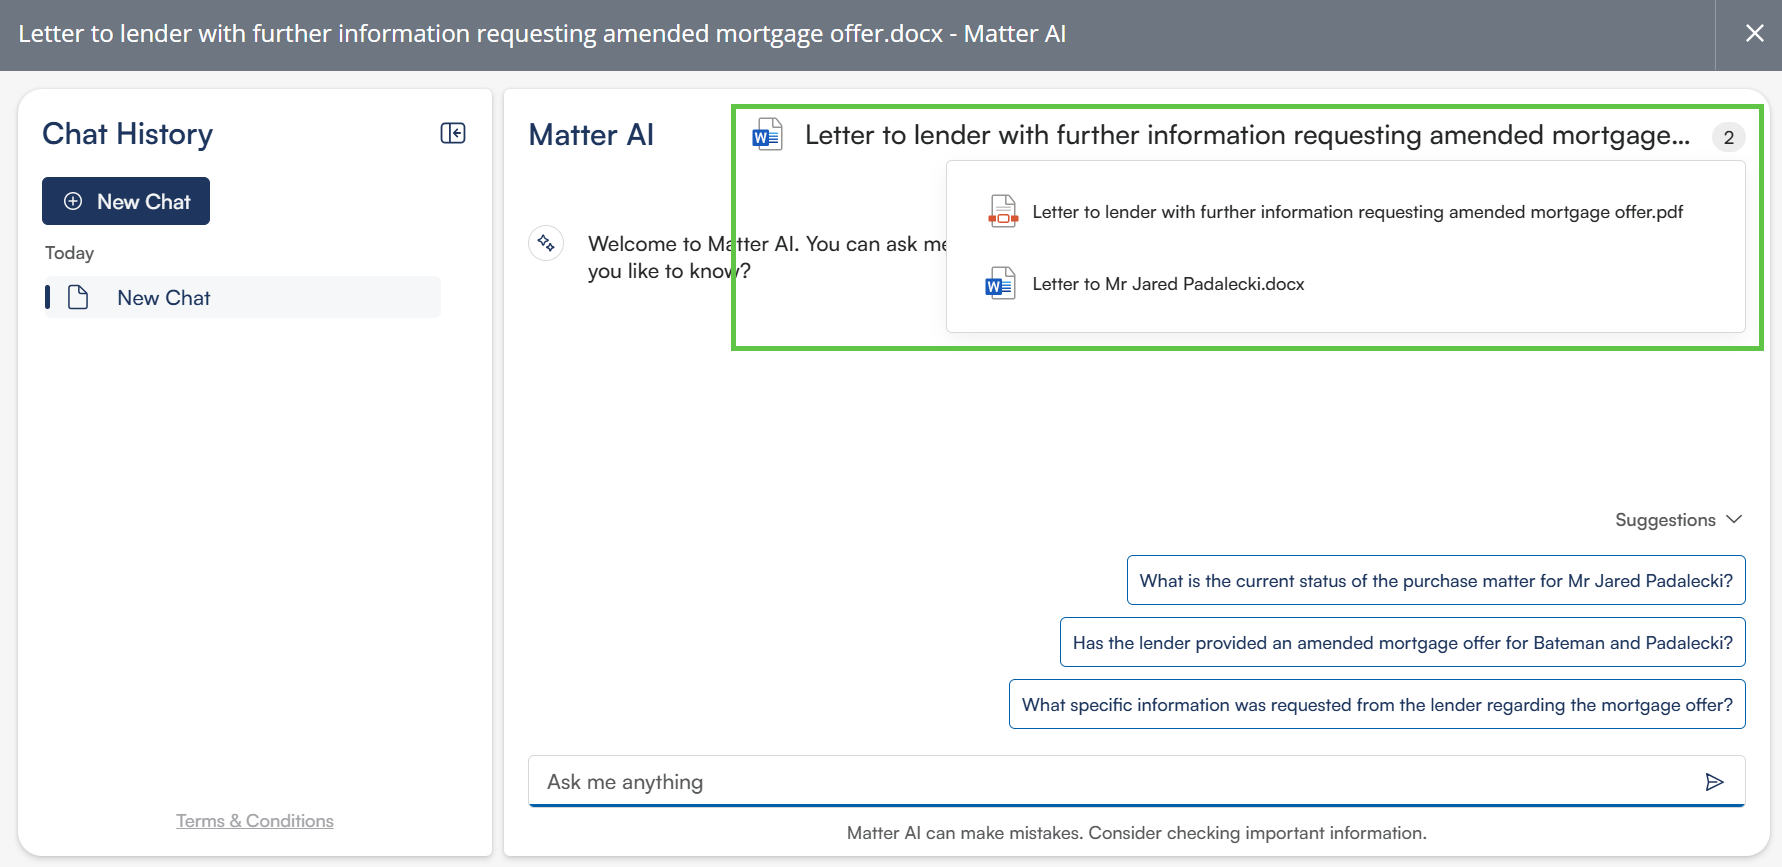Choose suggestion about specific information requested
This screenshot has width=1782, height=867.
click(x=1376, y=705)
